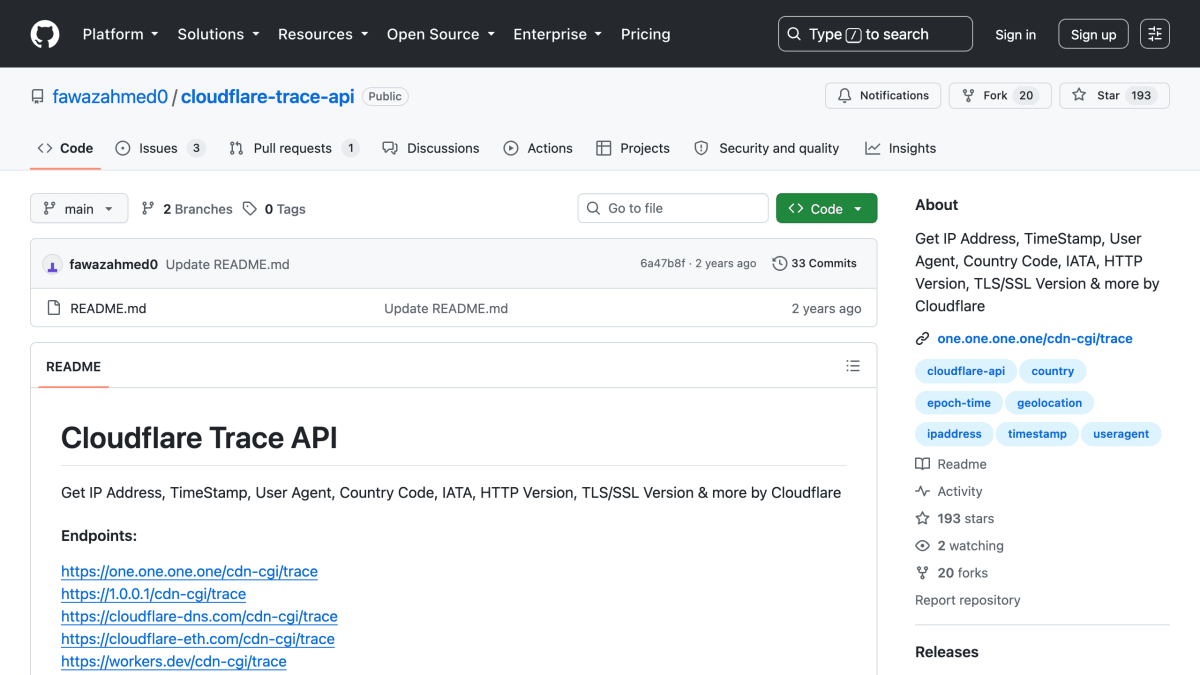Open https://cloudflare-dns.com/cdn-cgi/trace endpoint link

[199, 616]
